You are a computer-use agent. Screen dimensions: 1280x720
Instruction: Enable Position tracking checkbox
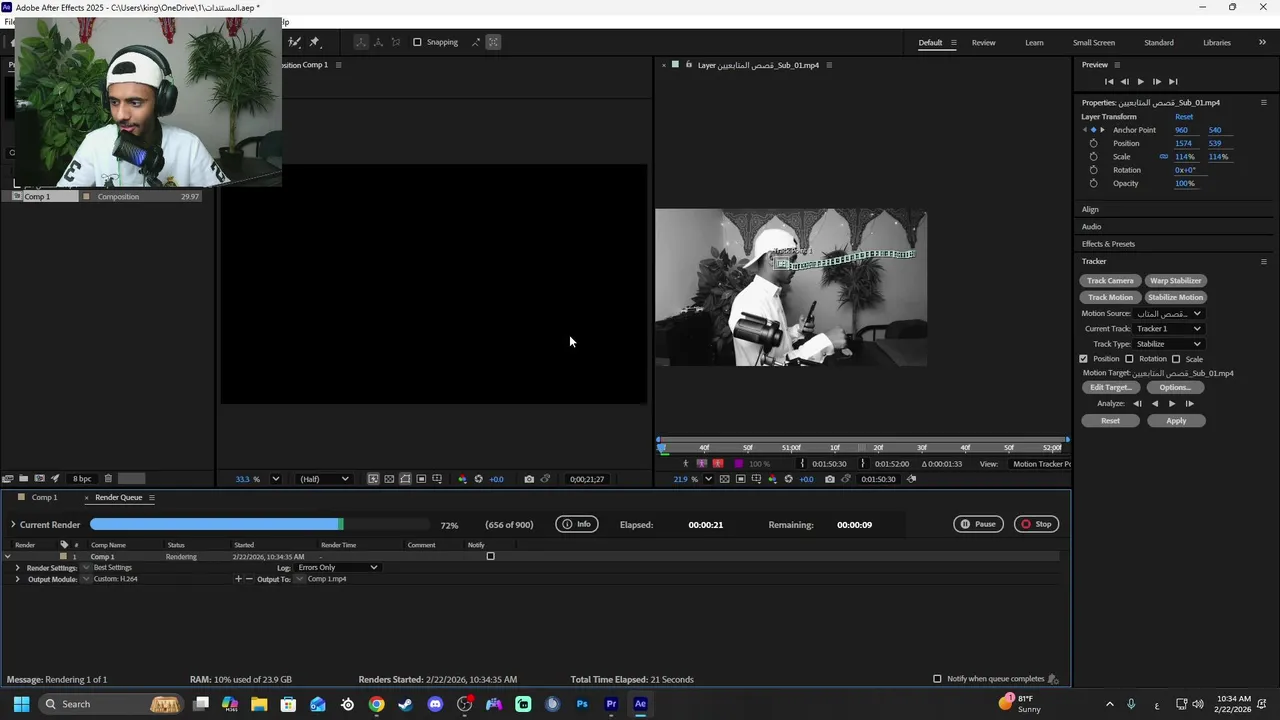[x=1083, y=359]
